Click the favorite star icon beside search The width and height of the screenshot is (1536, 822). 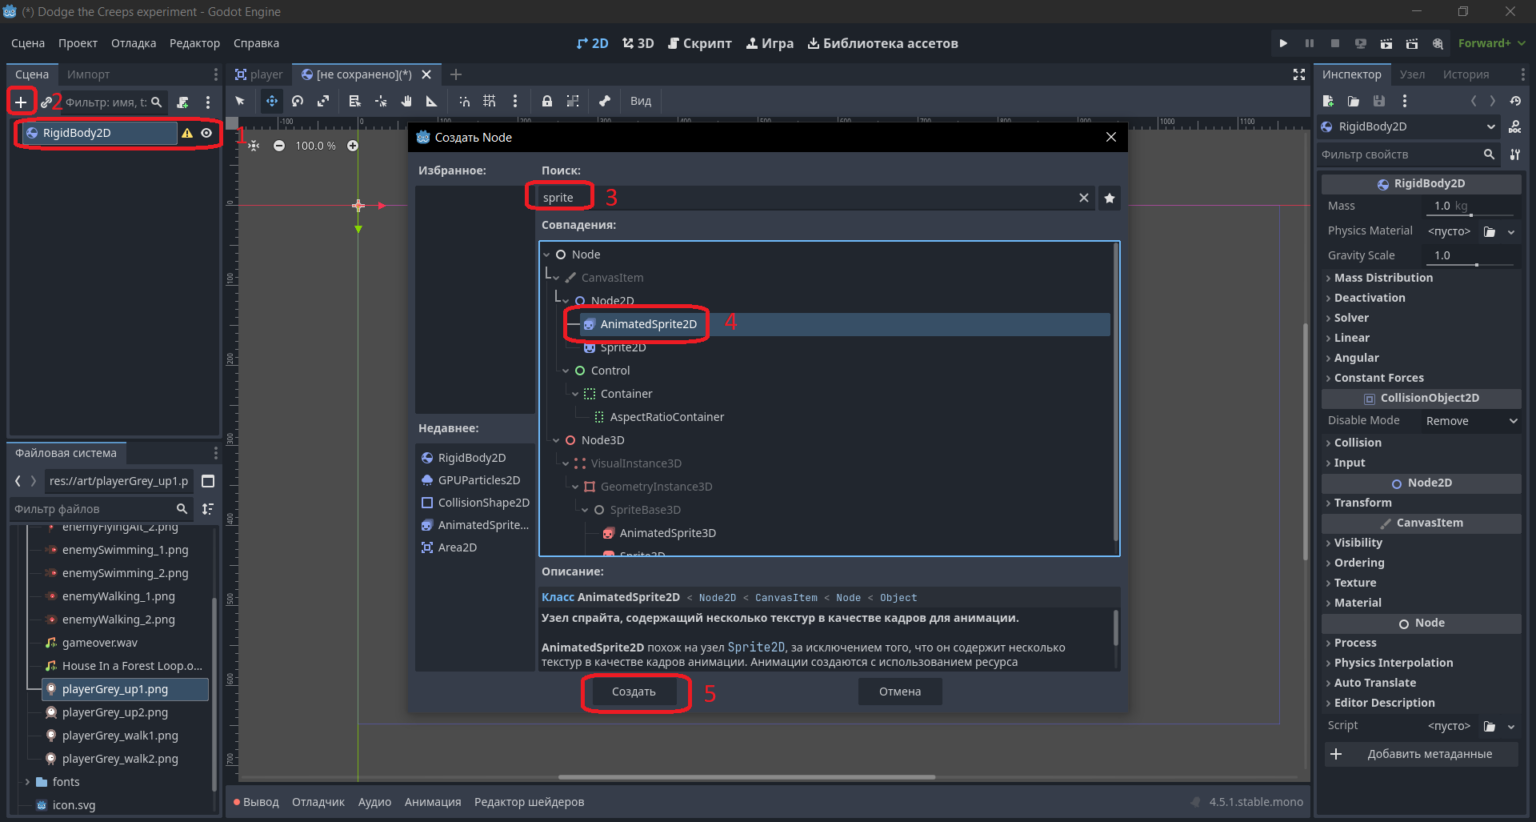coord(1109,198)
